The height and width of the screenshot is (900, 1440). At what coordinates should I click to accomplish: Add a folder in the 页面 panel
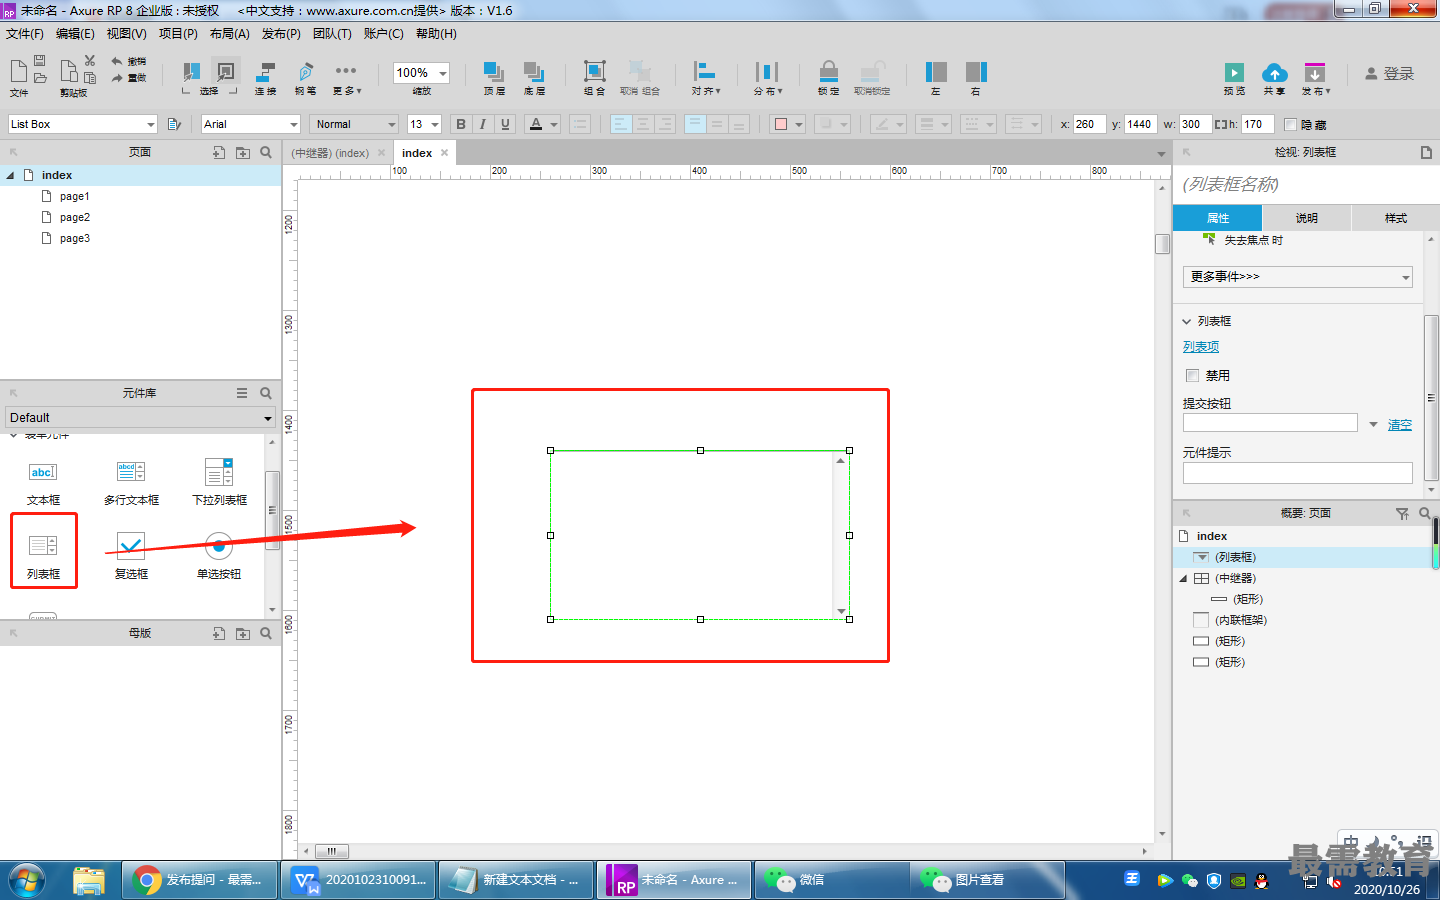[243, 152]
